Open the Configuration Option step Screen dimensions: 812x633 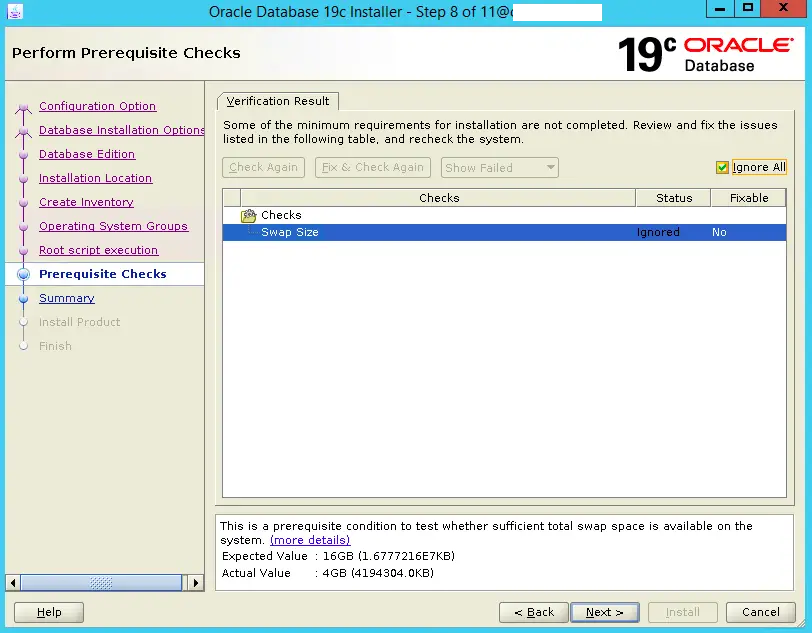click(x=97, y=106)
